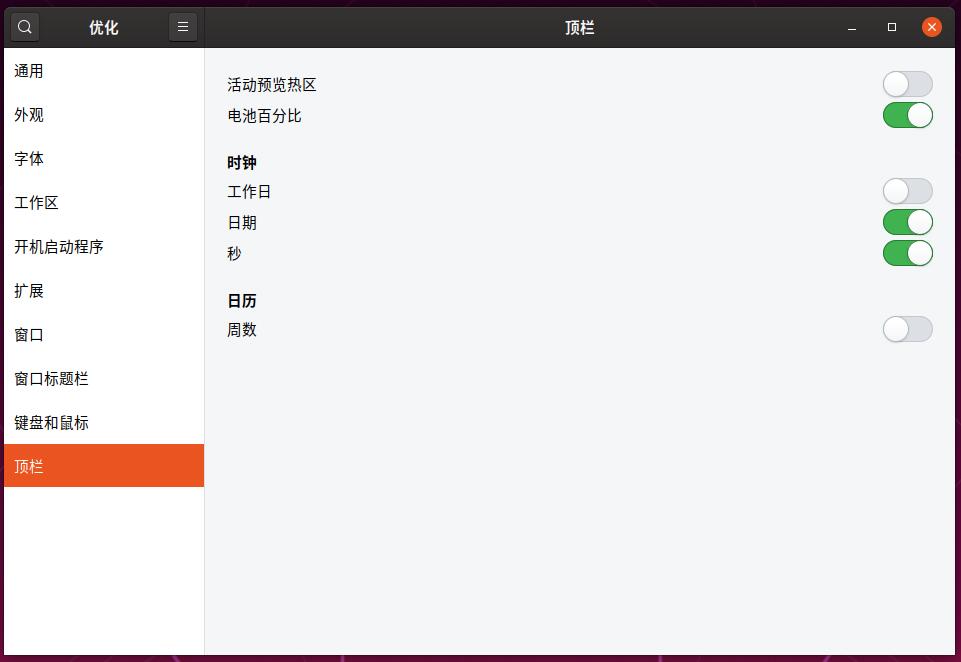Open the hamburger menu beside 优化
Image resolution: width=961 pixels, height=662 pixels.
183,27
